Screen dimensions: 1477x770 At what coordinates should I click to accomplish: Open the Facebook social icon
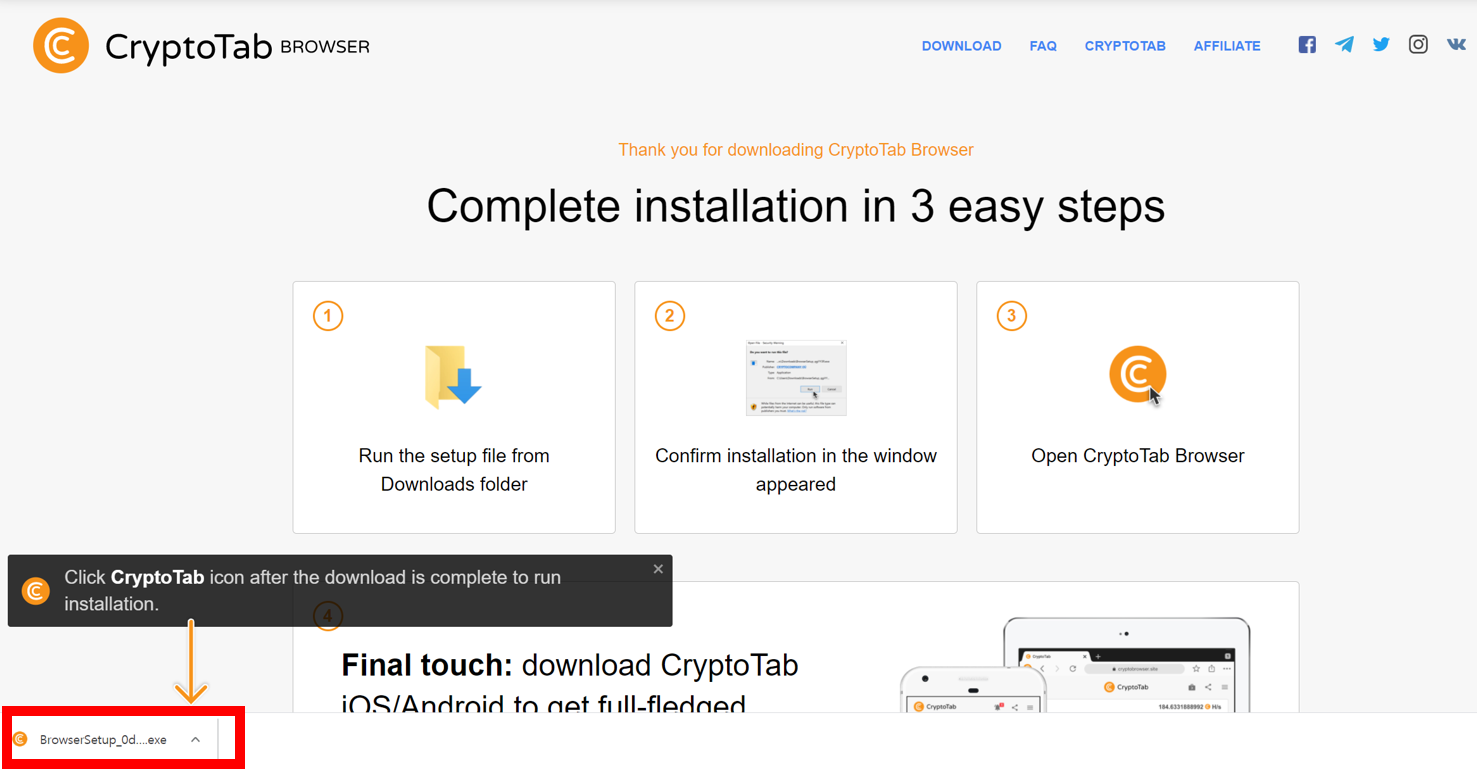pos(1307,44)
